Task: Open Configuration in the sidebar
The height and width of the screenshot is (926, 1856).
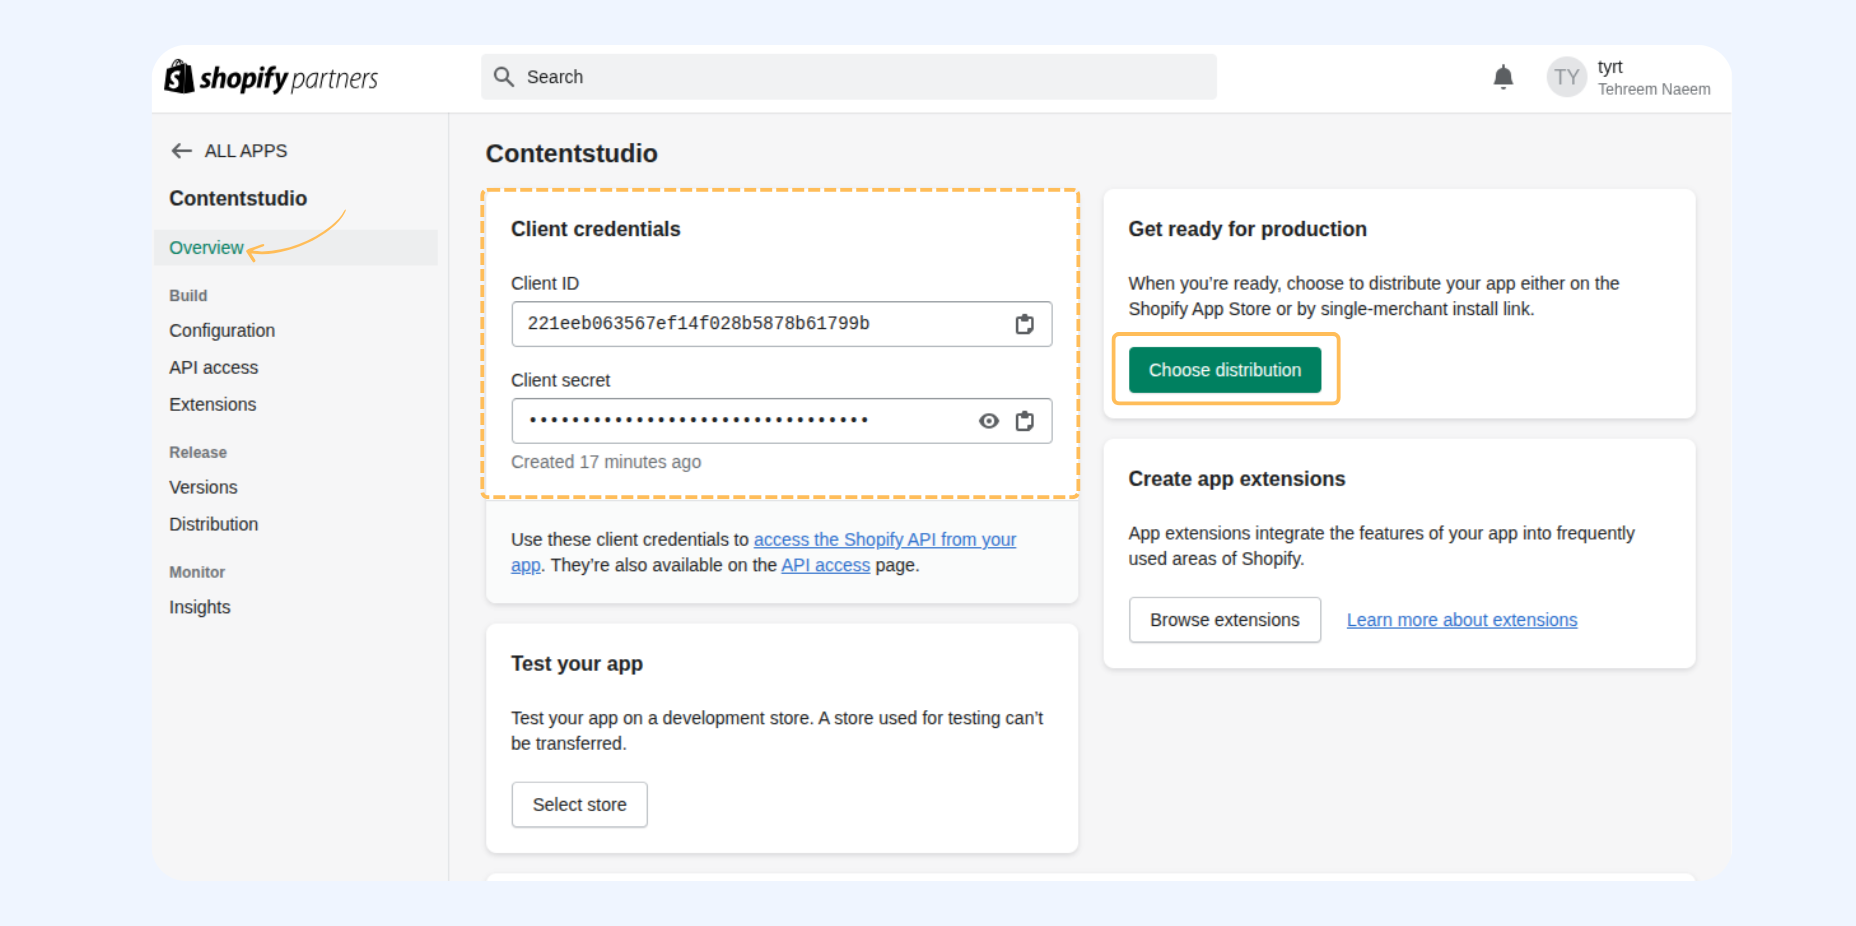Action: click(x=222, y=331)
